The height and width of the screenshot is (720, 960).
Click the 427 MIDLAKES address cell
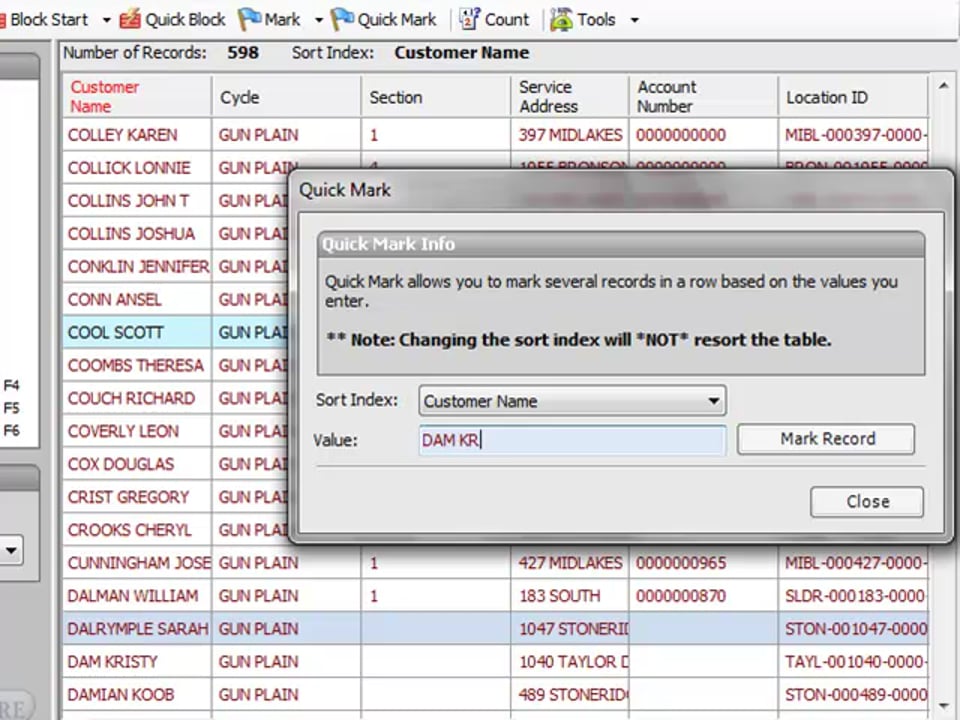coord(570,563)
